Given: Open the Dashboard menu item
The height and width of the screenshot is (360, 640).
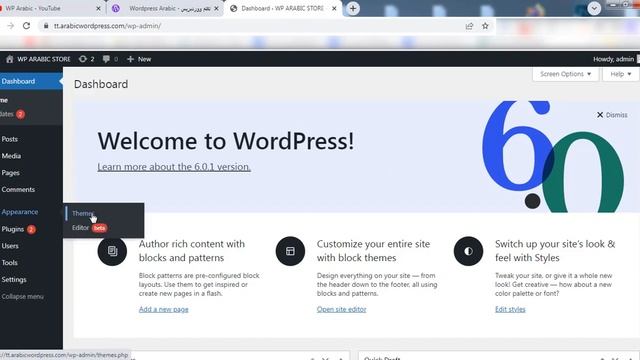Looking at the screenshot, I should point(30,81).
